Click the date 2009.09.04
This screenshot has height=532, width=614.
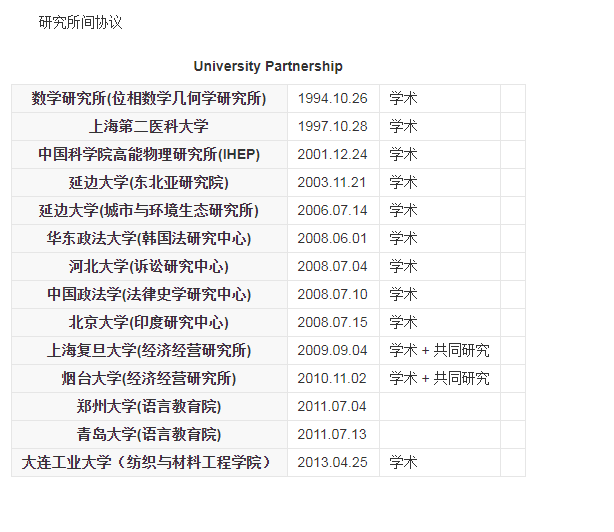tap(332, 350)
